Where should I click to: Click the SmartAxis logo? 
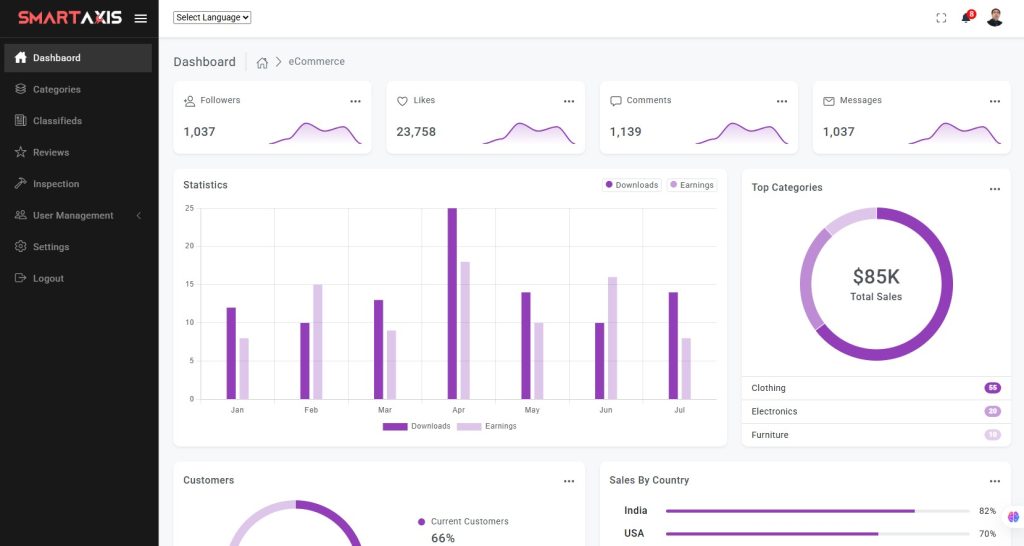[70, 18]
